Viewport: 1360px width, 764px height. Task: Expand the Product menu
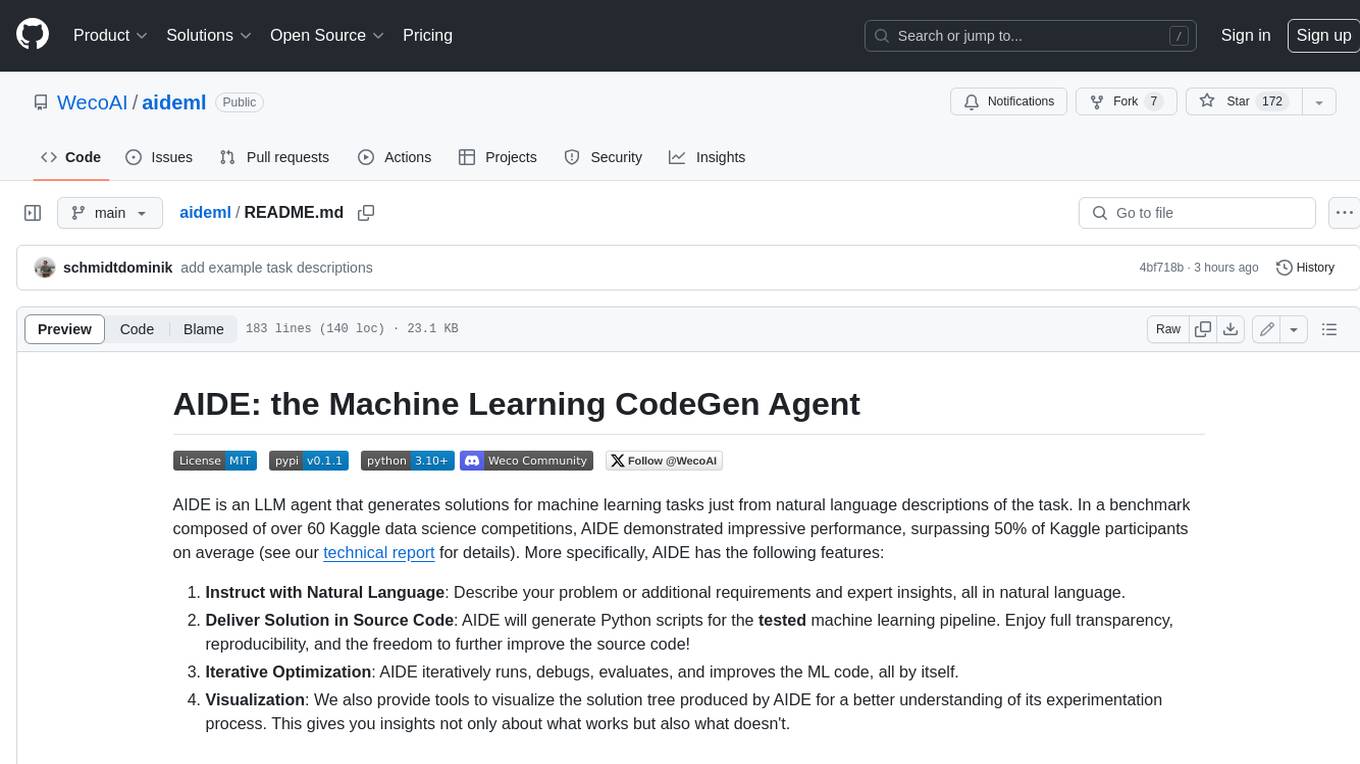click(110, 35)
